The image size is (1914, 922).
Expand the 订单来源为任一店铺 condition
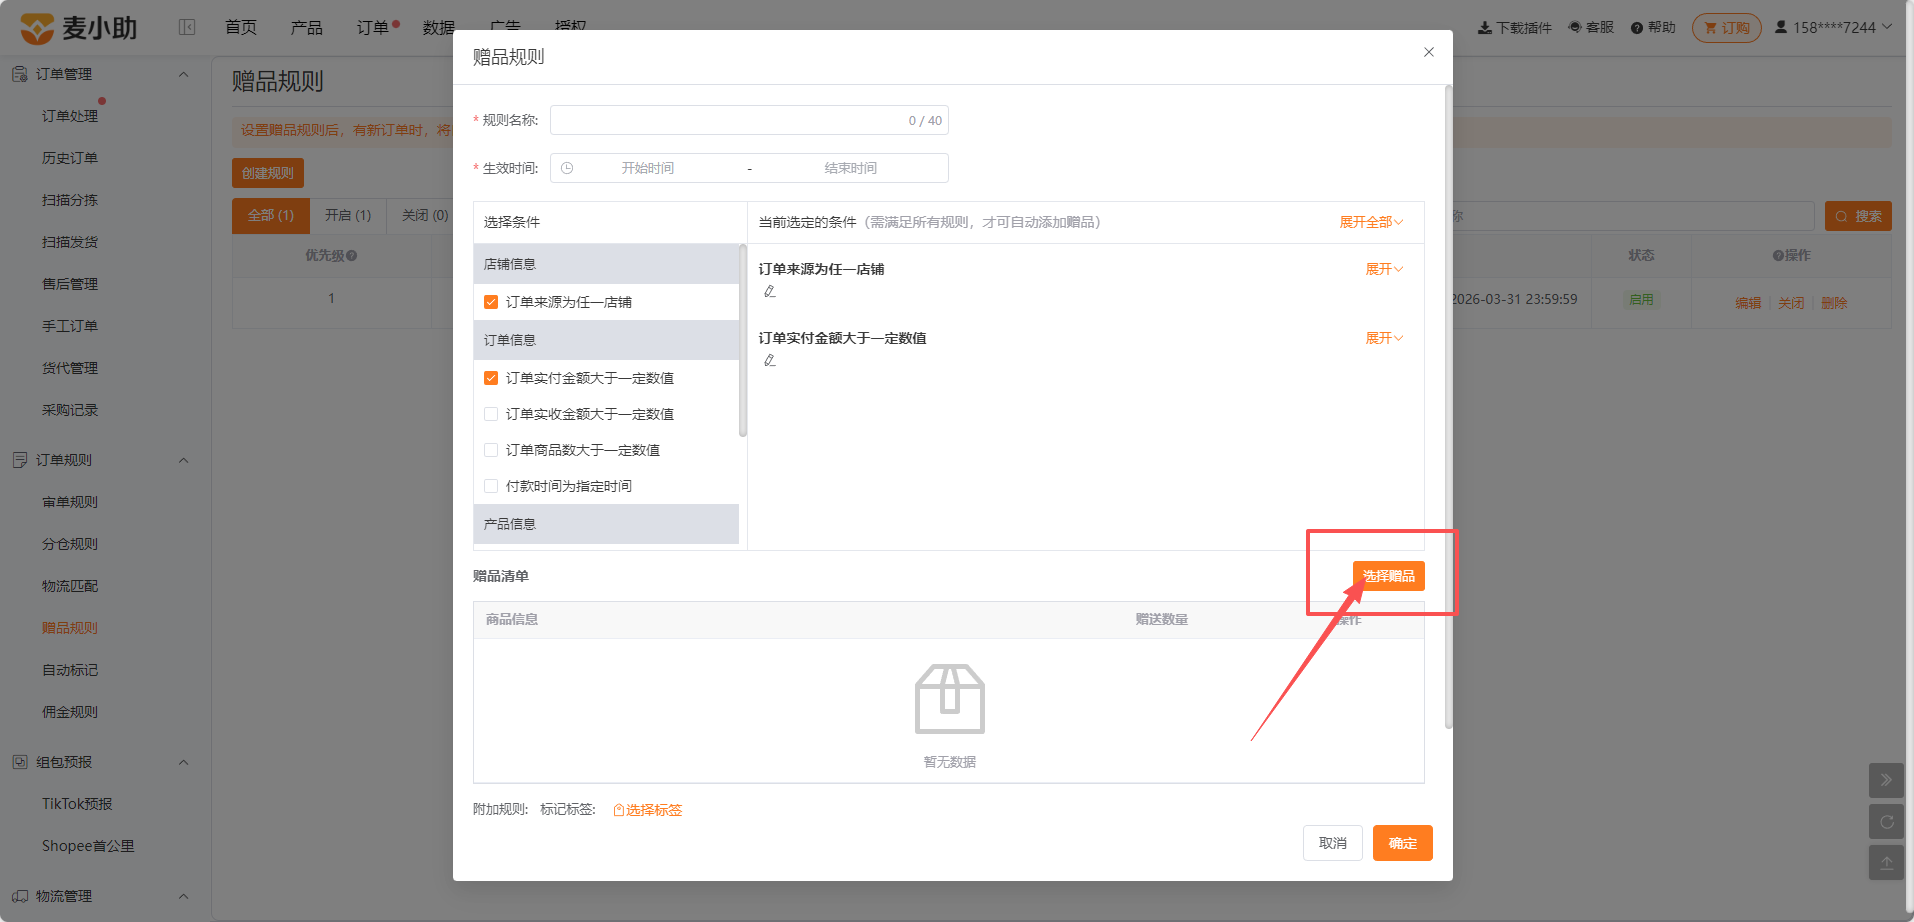1384,269
